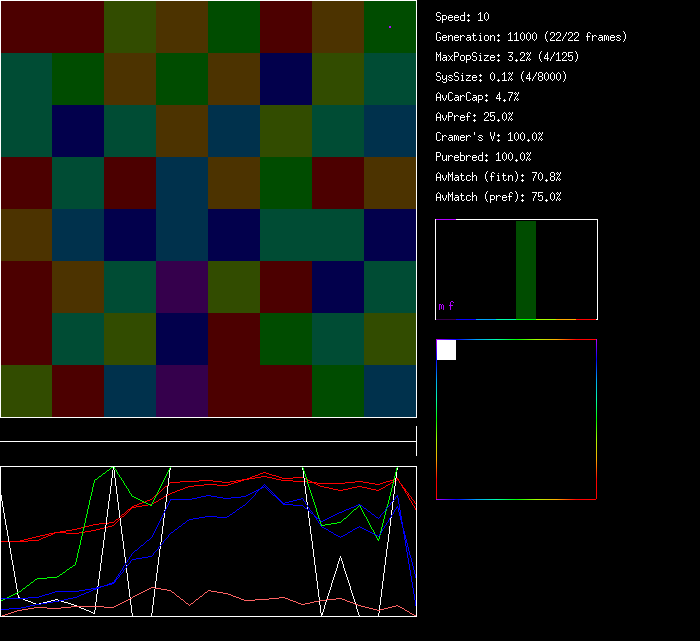Click the top-left dark red grid cell

tap(26, 27)
